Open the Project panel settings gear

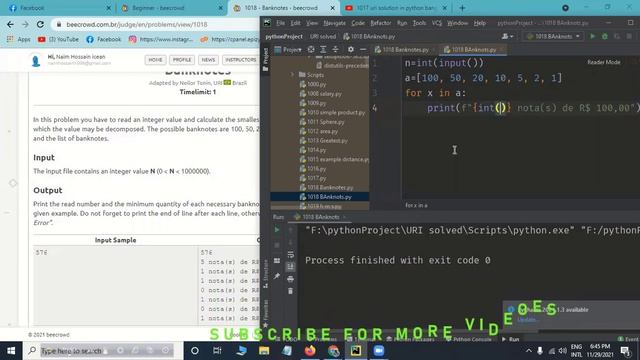[x=351, y=49]
